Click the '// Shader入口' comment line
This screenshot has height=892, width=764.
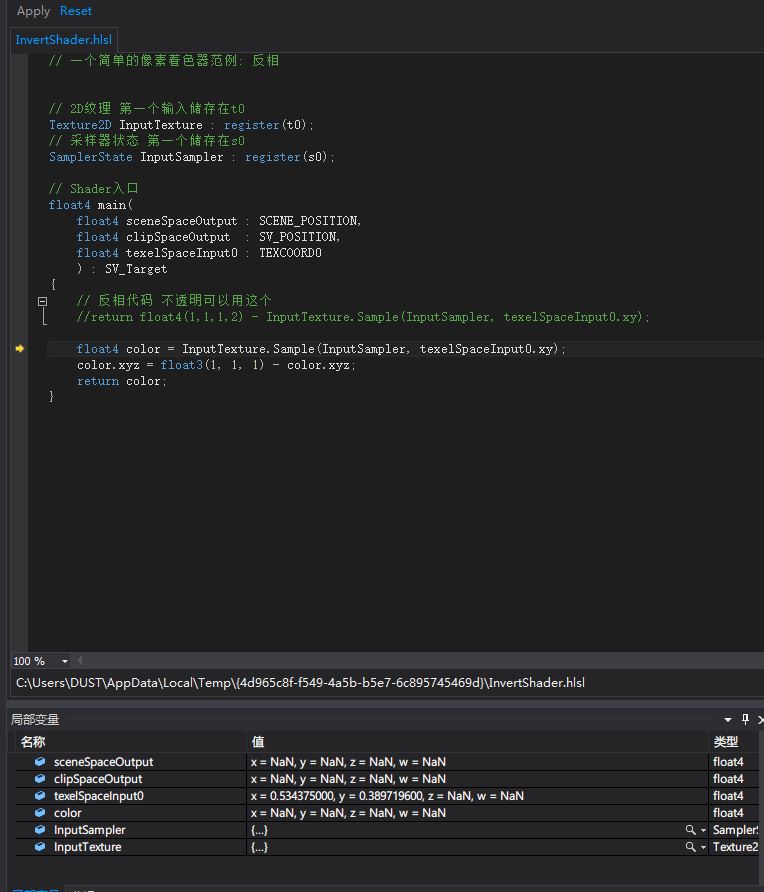(94, 188)
